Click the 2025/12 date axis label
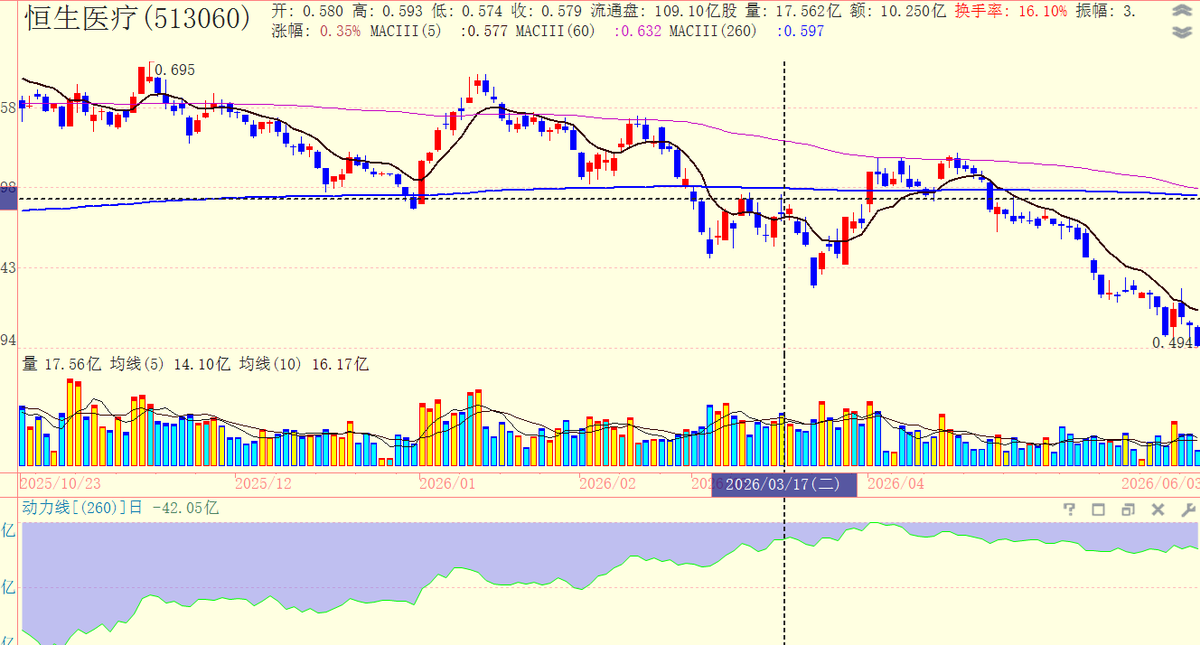This screenshot has height=645, width=1200. pyautogui.click(x=263, y=483)
